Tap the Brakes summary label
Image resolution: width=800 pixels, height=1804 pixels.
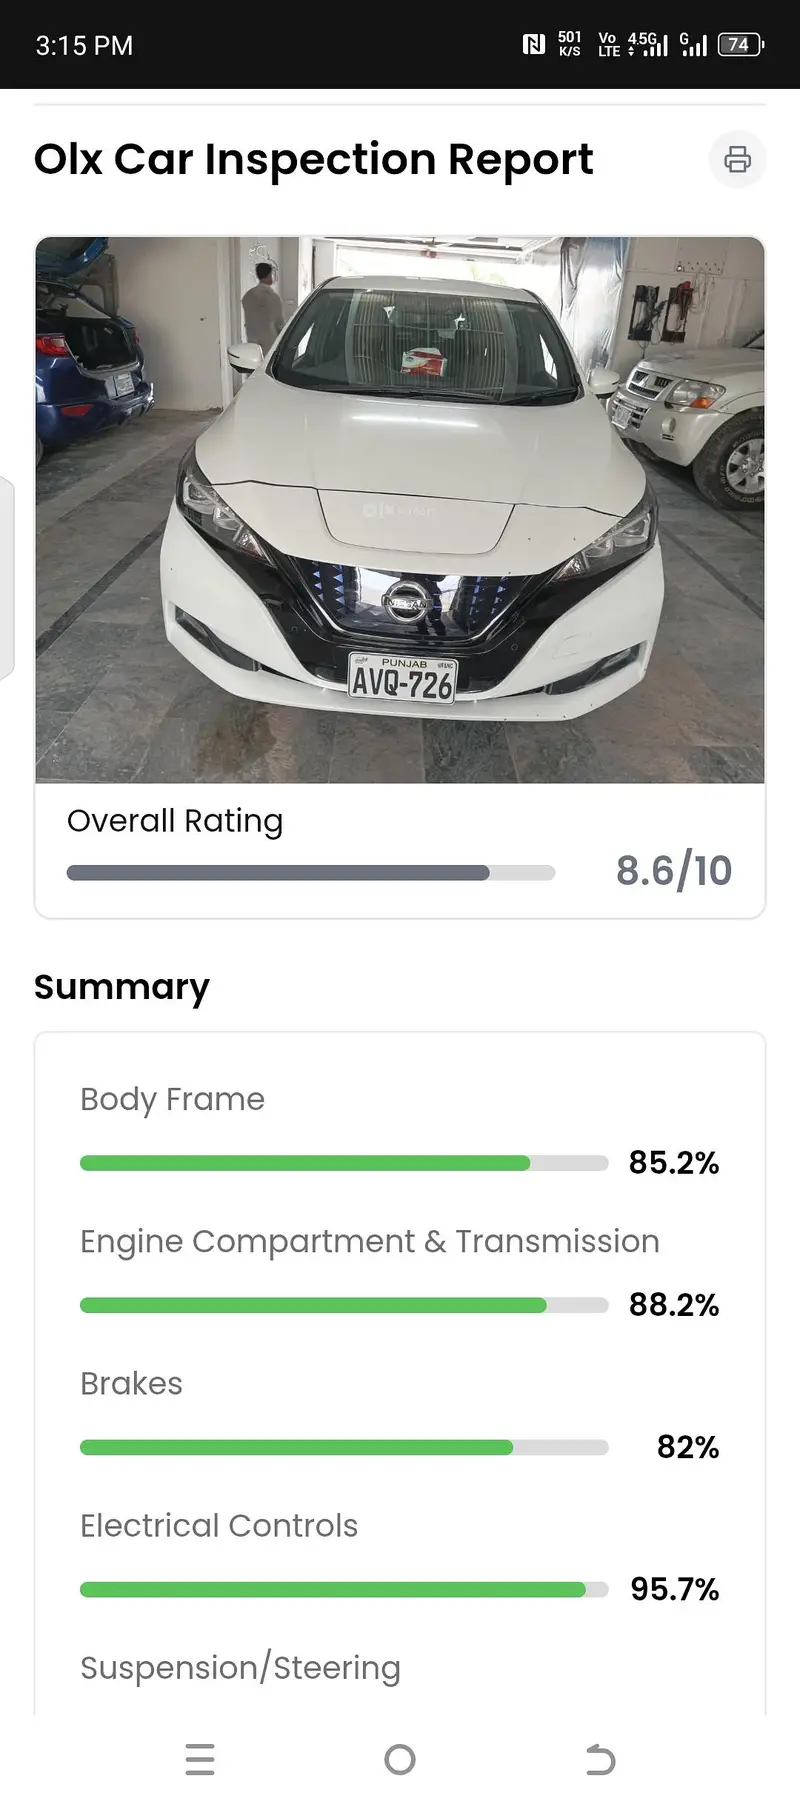pyautogui.click(x=131, y=1383)
